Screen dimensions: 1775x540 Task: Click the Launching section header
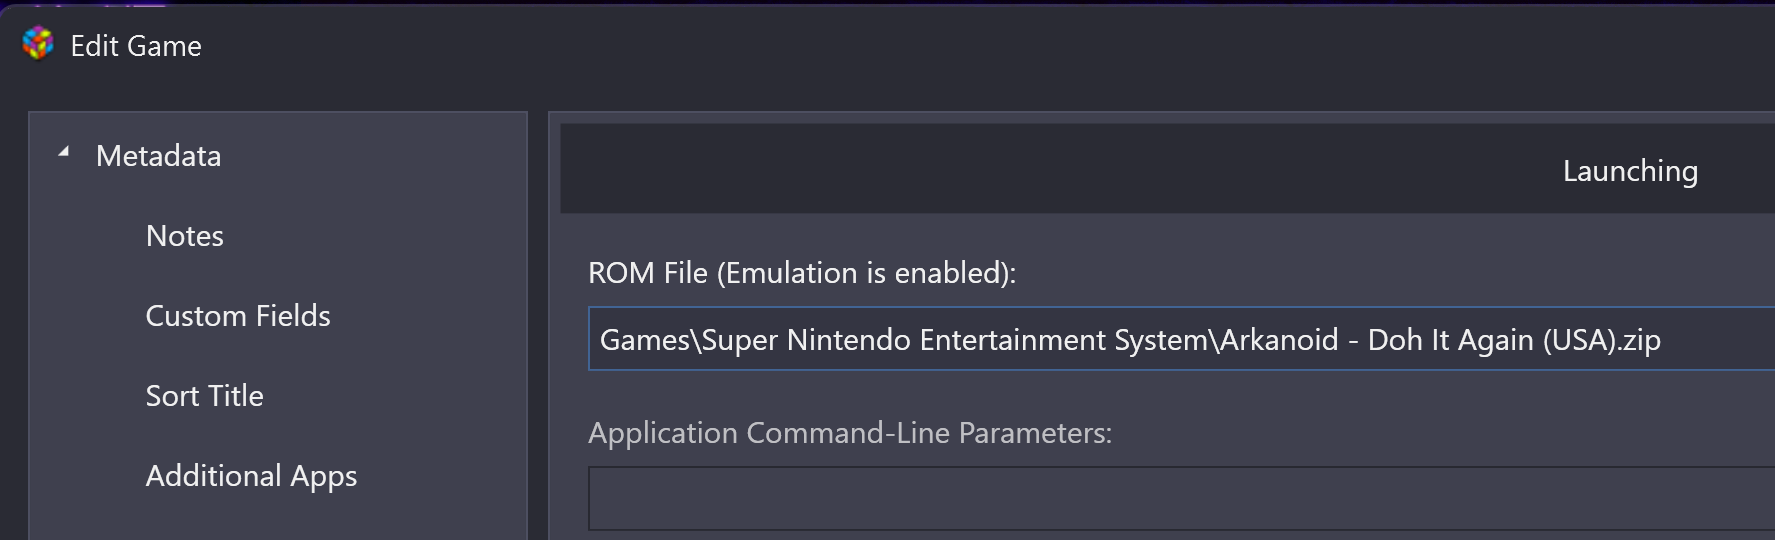coord(1630,171)
